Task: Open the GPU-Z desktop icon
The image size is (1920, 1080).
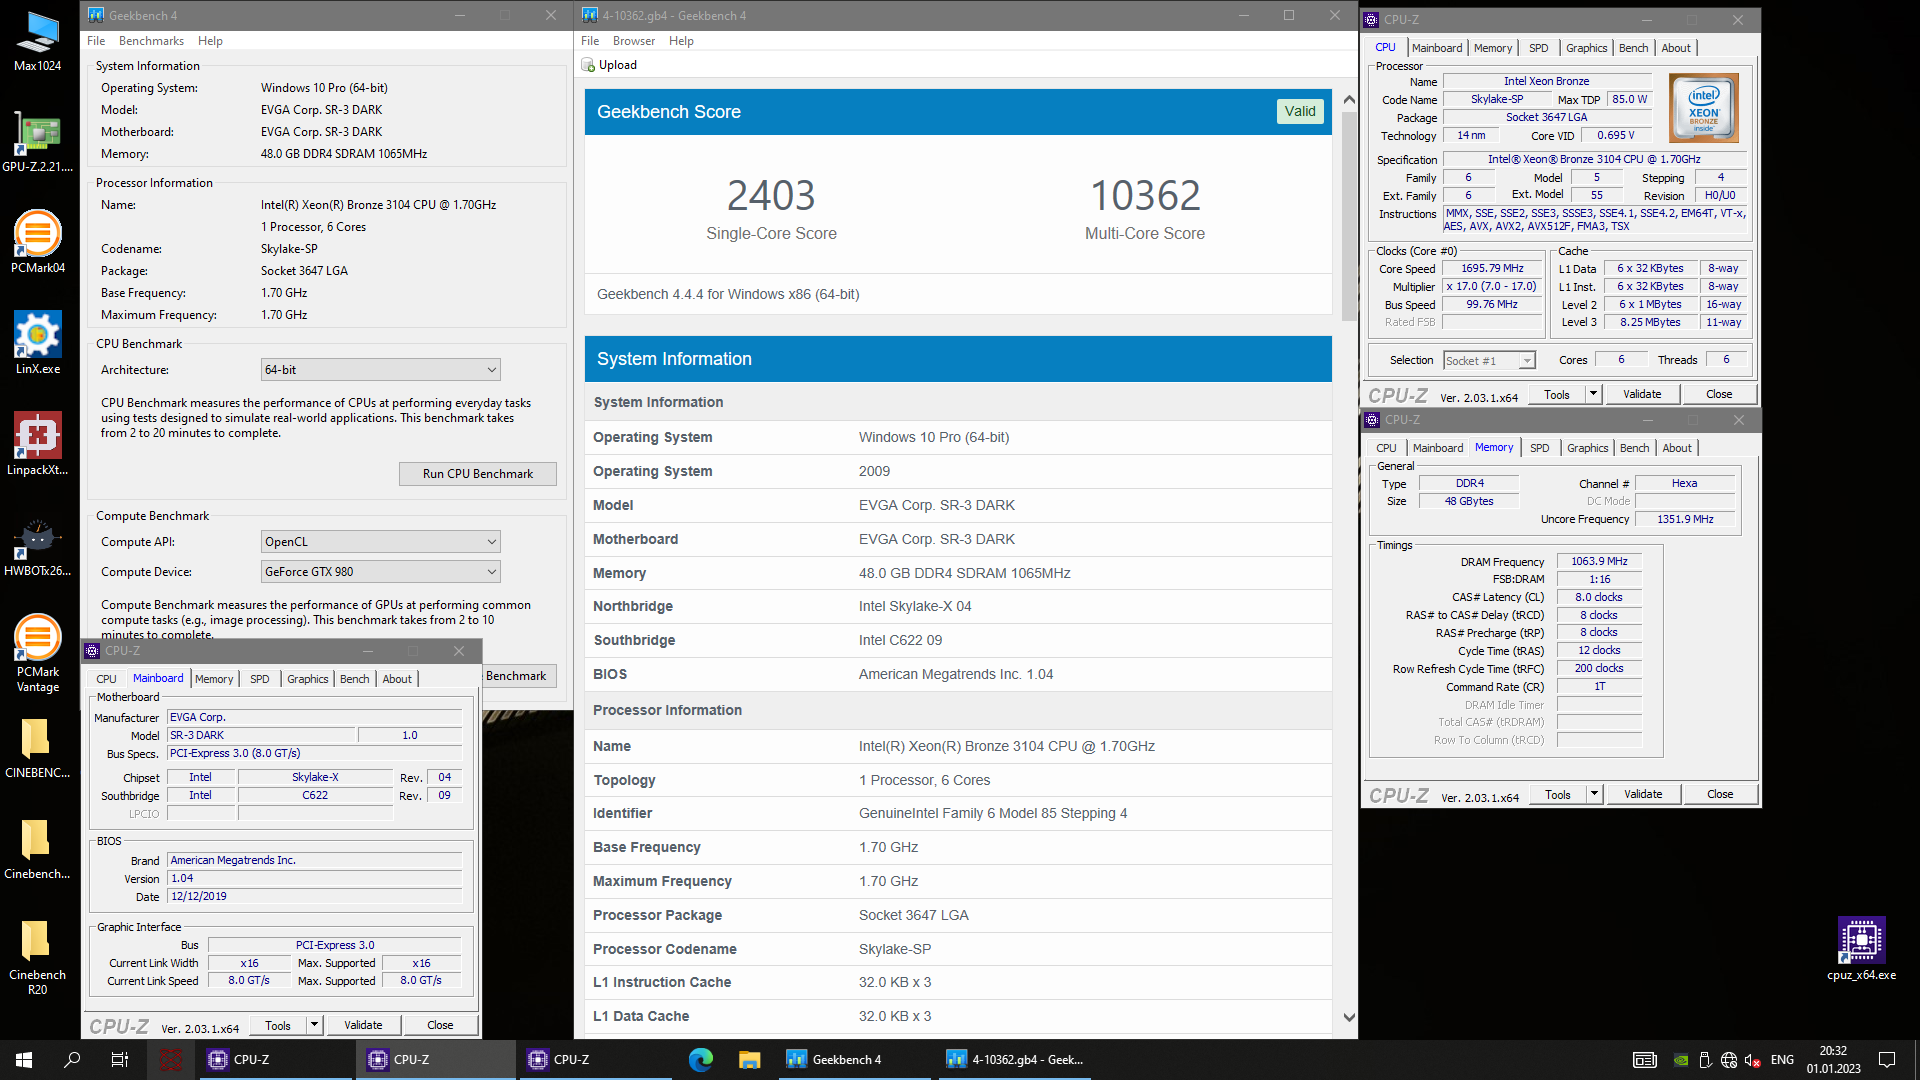Action: pyautogui.click(x=37, y=142)
